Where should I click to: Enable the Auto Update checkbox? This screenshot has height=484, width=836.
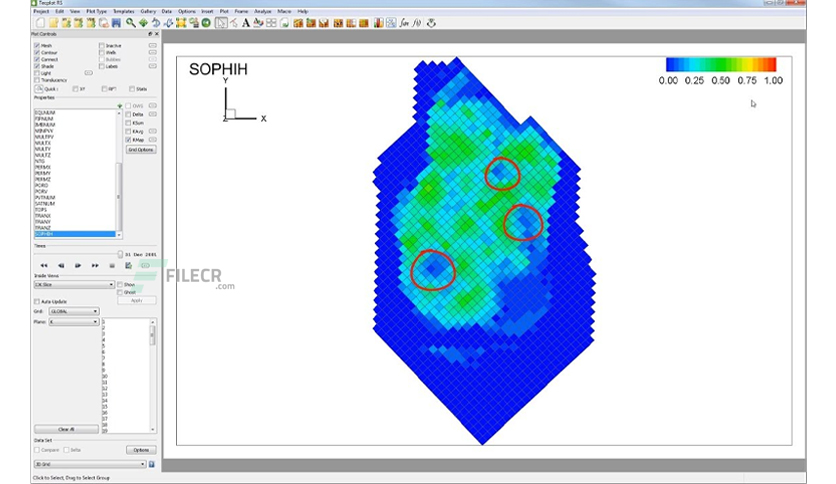[37, 302]
